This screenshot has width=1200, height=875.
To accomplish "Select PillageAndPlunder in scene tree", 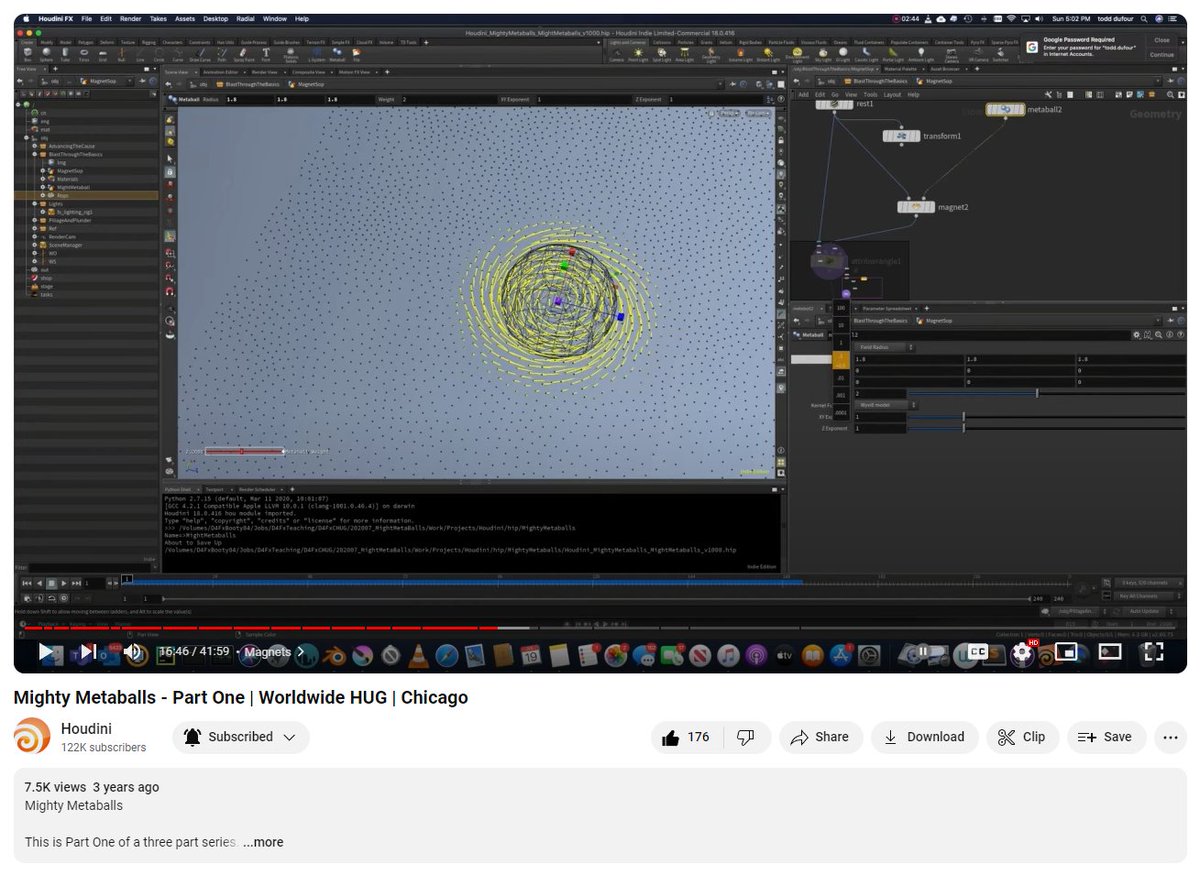I will tap(69, 220).
